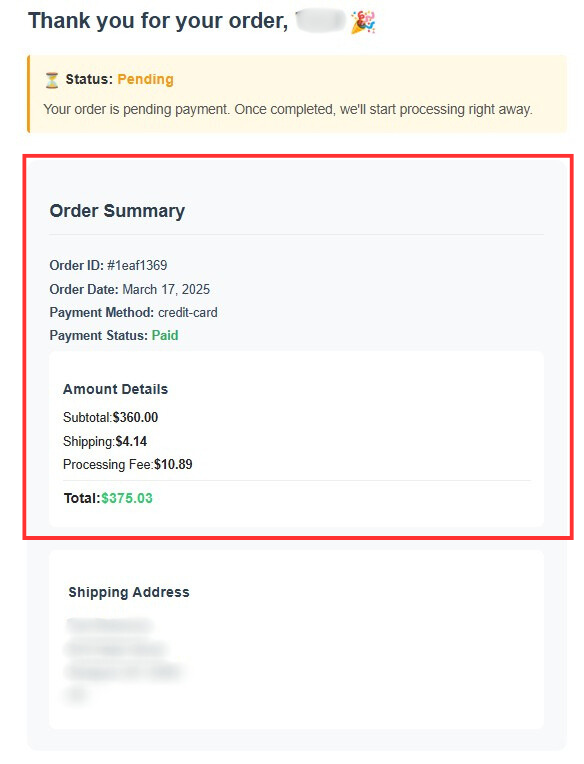Image resolution: width=584 pixels, height=764 pixels.
Task: Select the Shipping cost $4.14
Action: [x=131, y=441]
